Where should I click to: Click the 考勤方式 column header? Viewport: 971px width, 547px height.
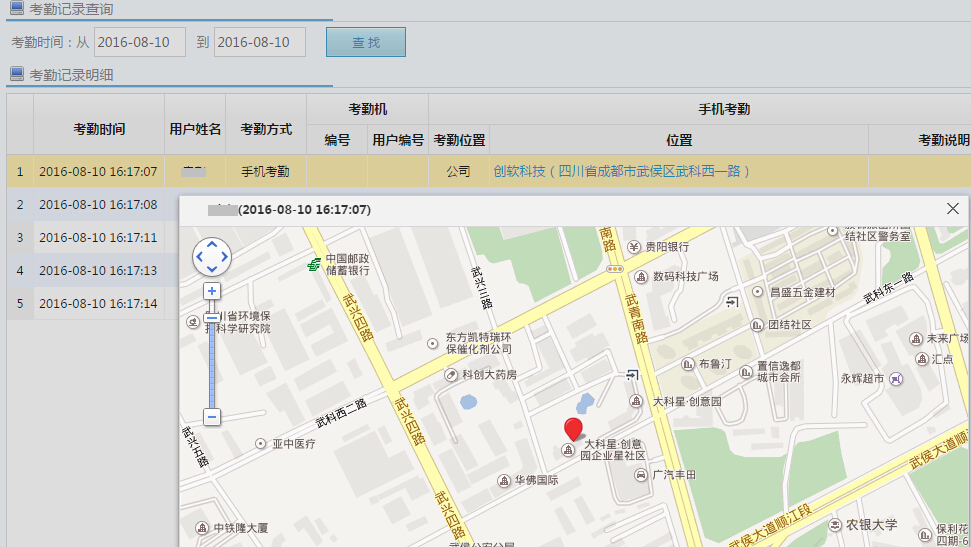(266, 129)
